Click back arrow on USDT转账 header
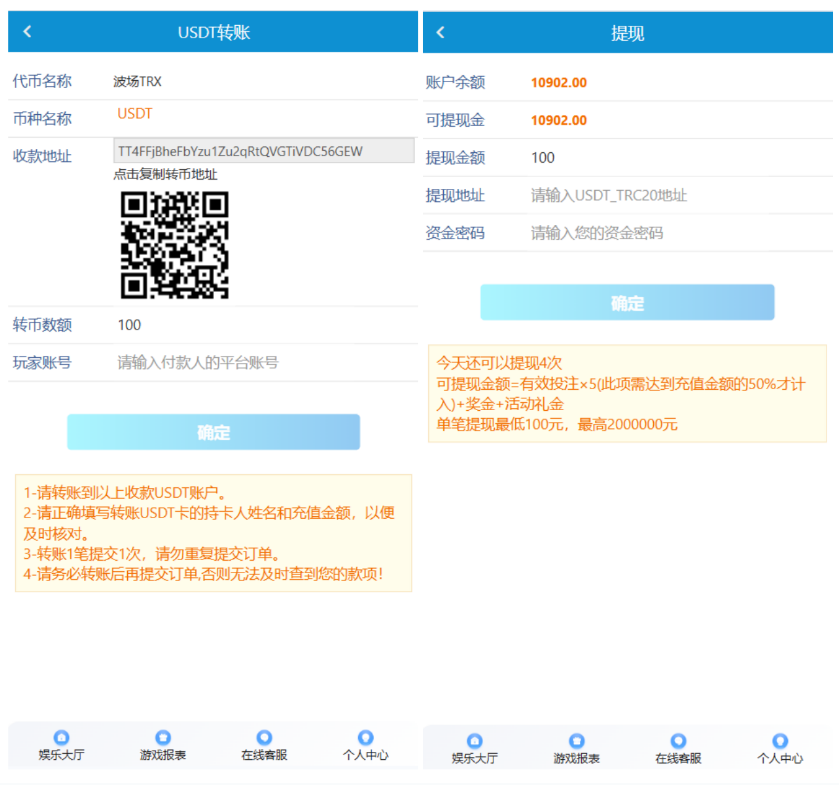 [x=27, y=32]
